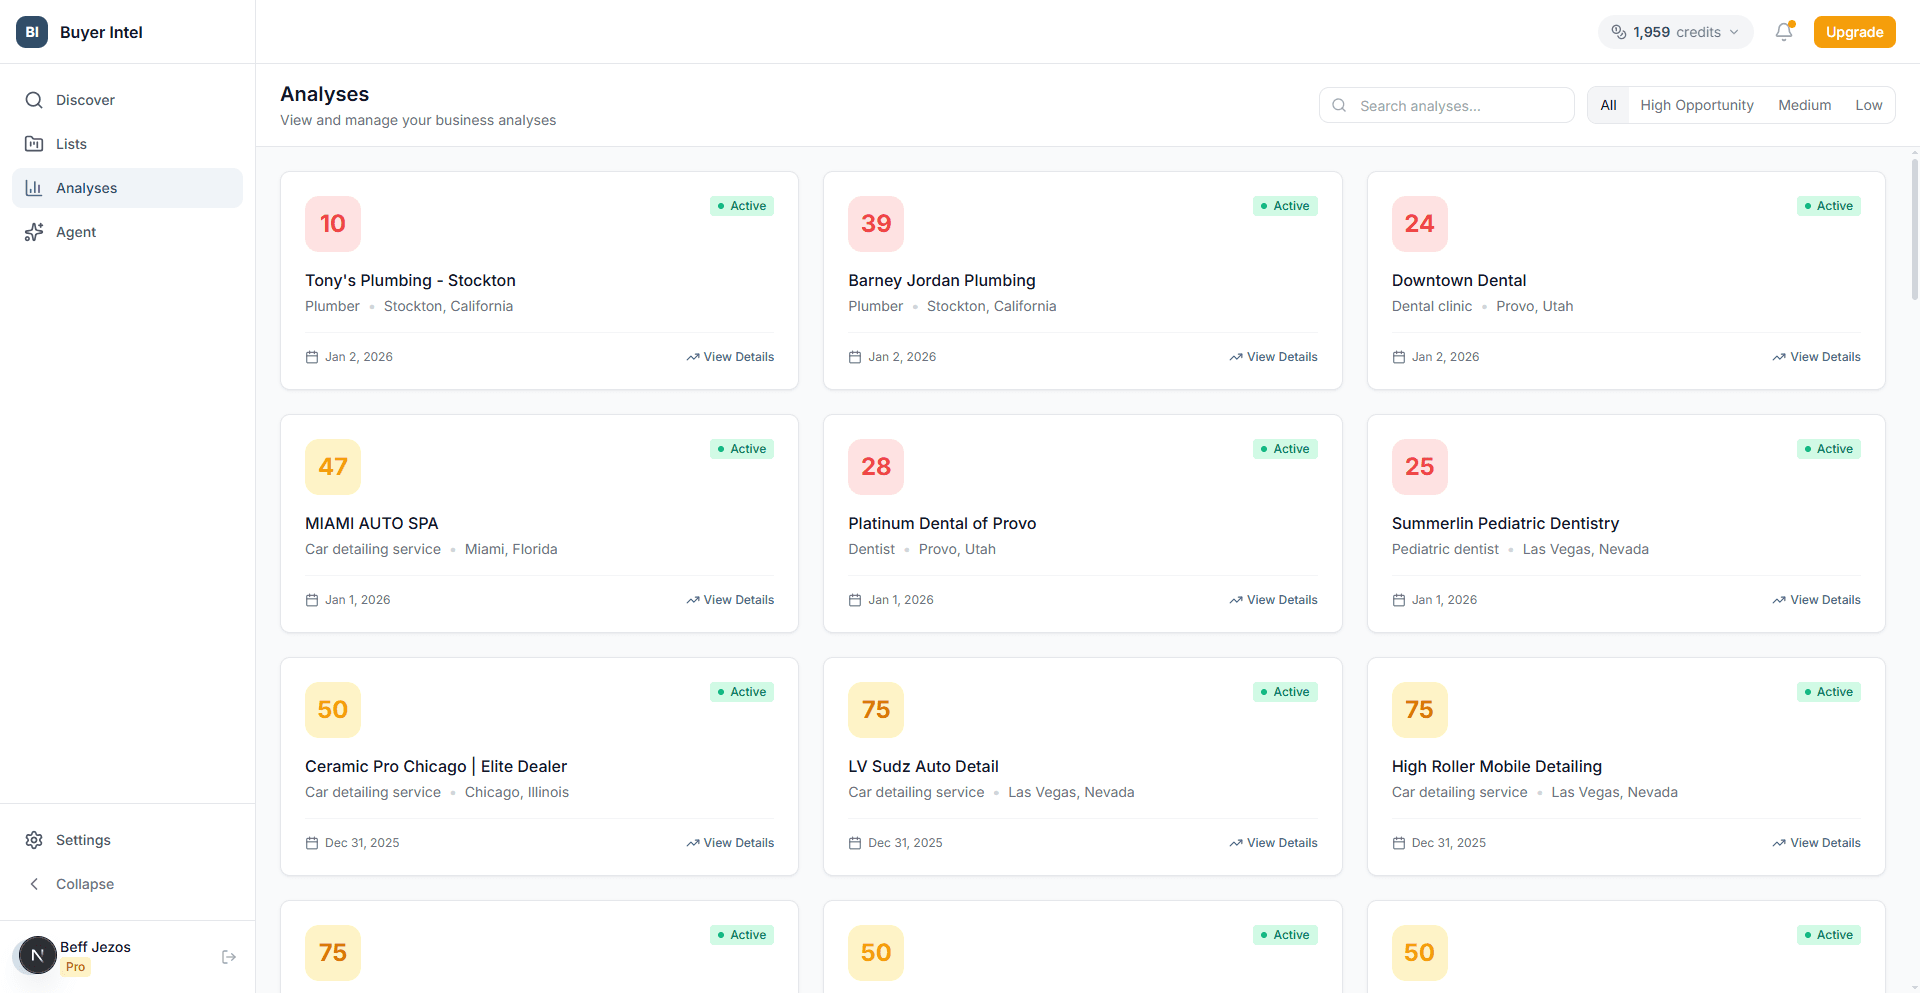The image size is (1920, 993).
Task: Open Discover from the sidebar
Action: [x=85, y=100]
